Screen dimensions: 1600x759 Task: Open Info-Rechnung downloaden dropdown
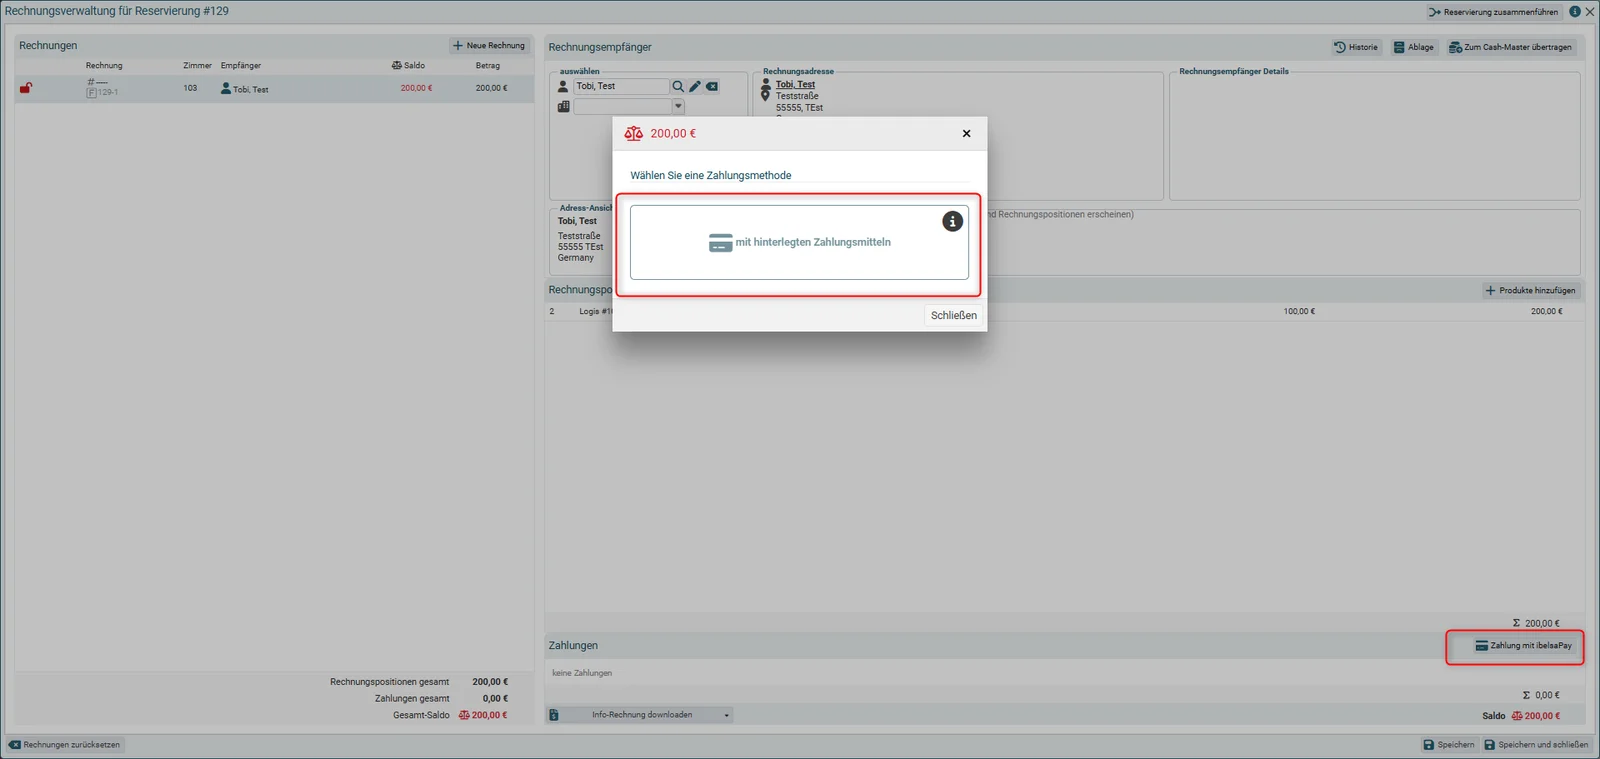tap(727, 715)
